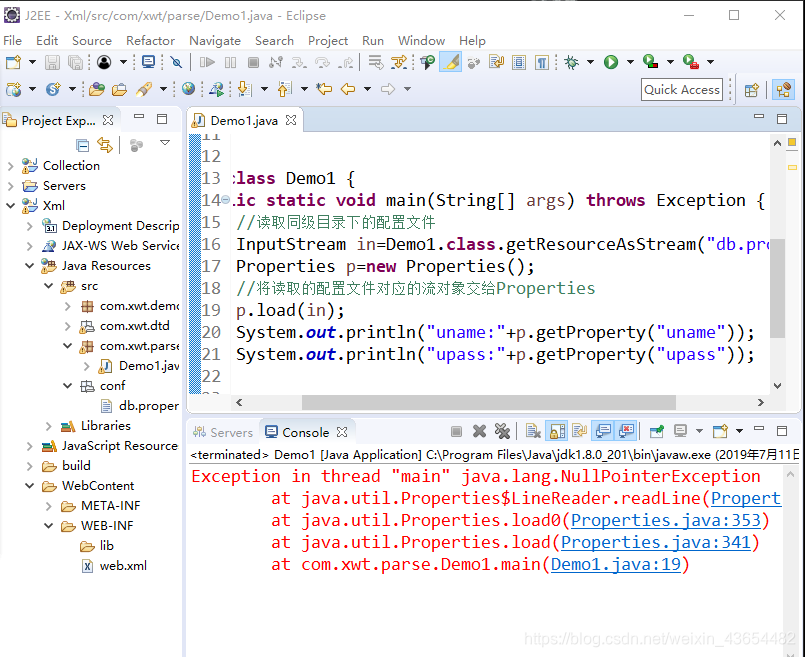Toggle Show Console When Standard Out Changes
The width and height of the screenshot is (805, 657).
(603, 431)
